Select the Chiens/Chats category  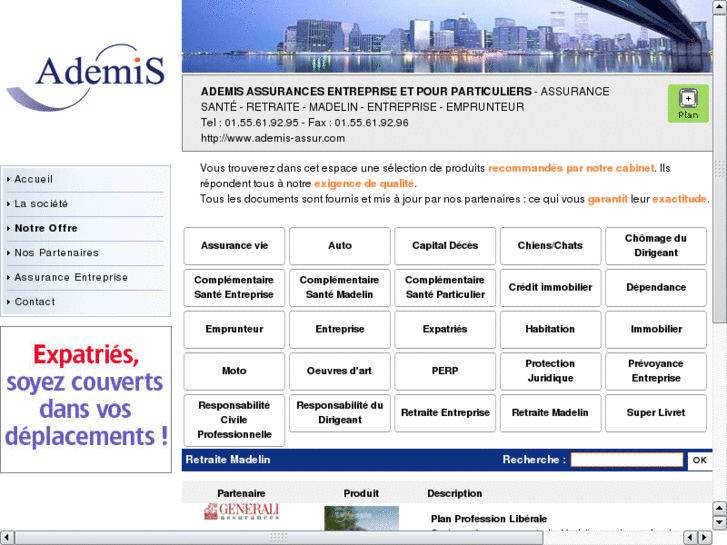pos(550,246)
